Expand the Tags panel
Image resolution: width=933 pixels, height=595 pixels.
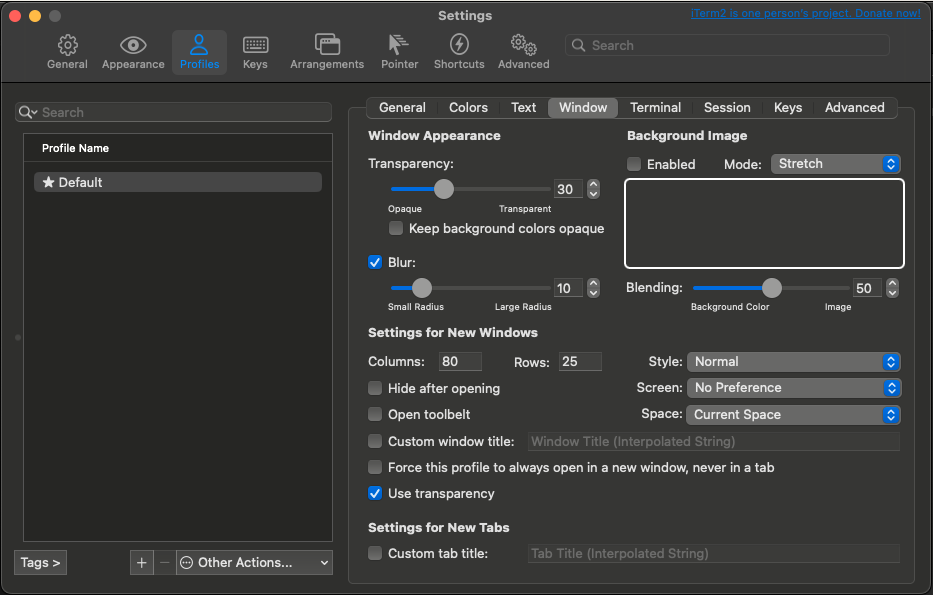[40, 563]
